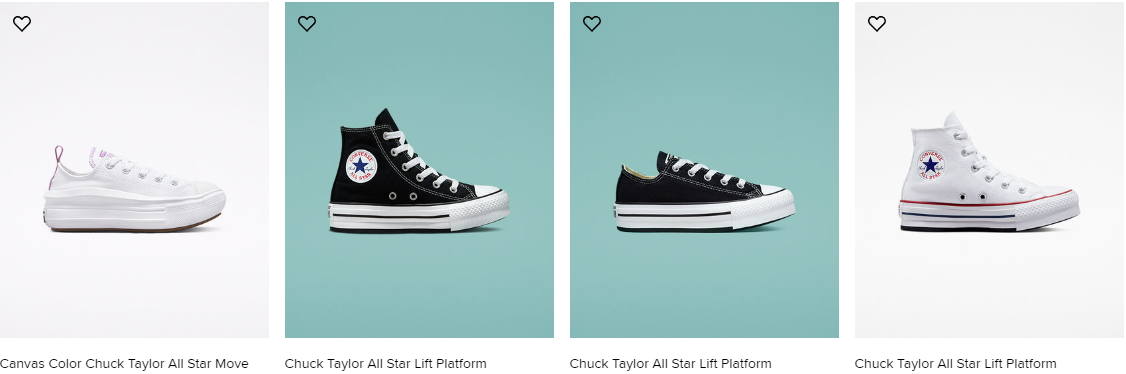The width and height of the screenshot is (1126, 374).
Task: Click Lift Platform title under white high-top shoe
Action: click(956, 363)
